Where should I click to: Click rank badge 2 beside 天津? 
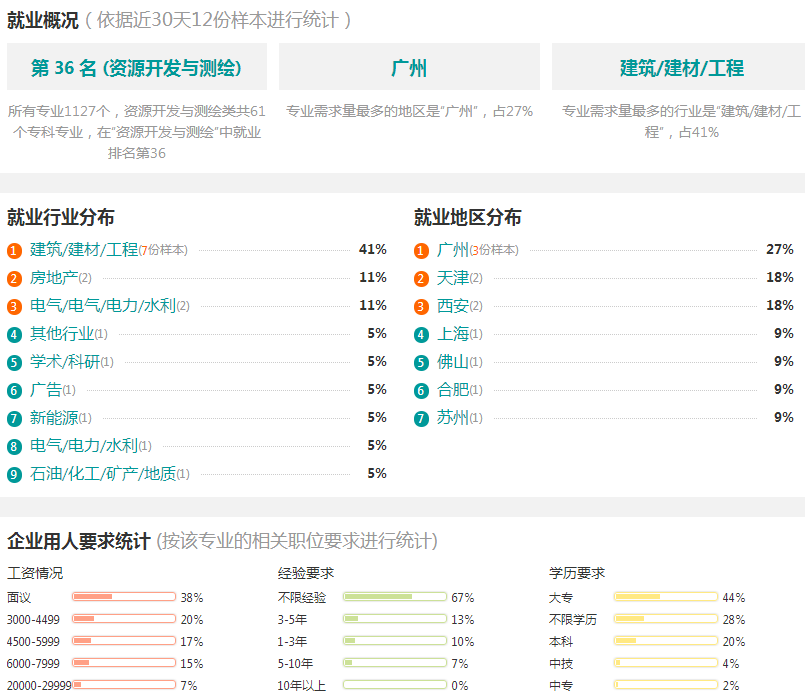(421, 279)
